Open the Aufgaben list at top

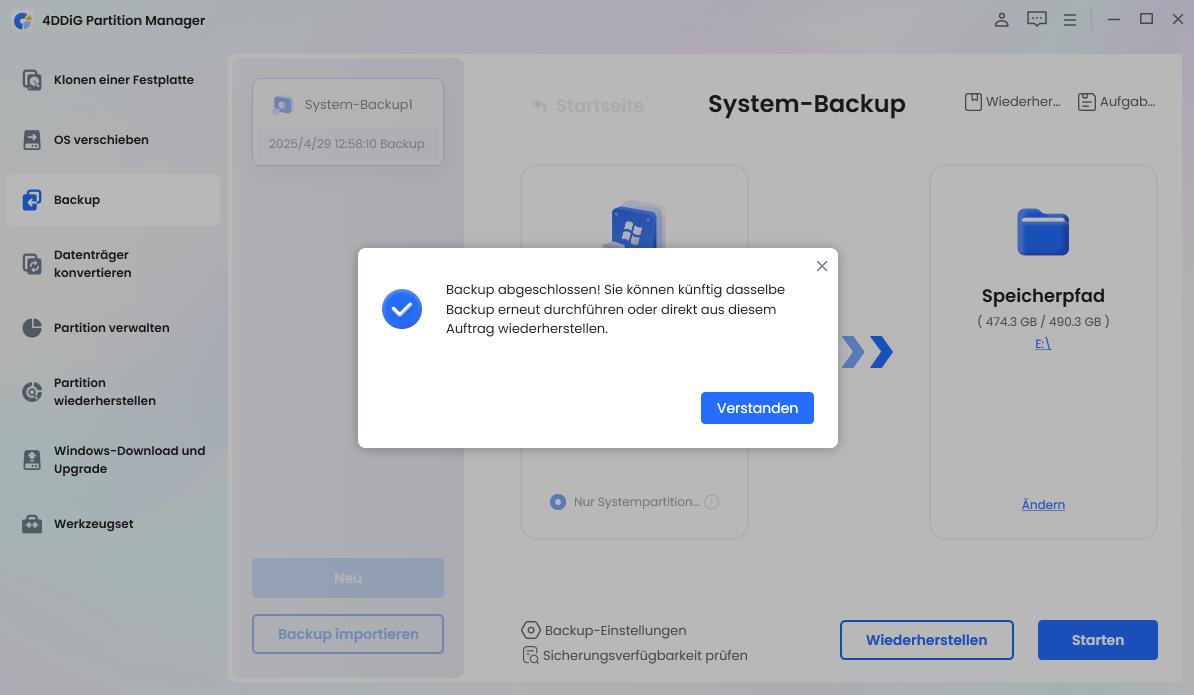click(x=1116, y=101)
